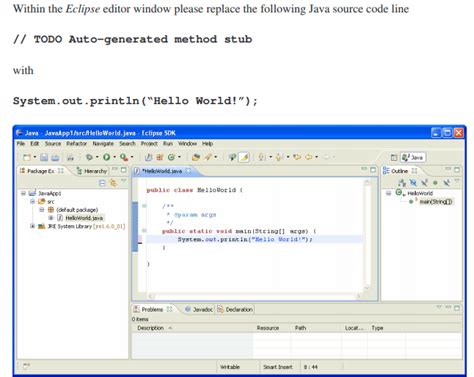Collapse the (default package) node
Screen dimensions: 474x377
coord(42,210)
